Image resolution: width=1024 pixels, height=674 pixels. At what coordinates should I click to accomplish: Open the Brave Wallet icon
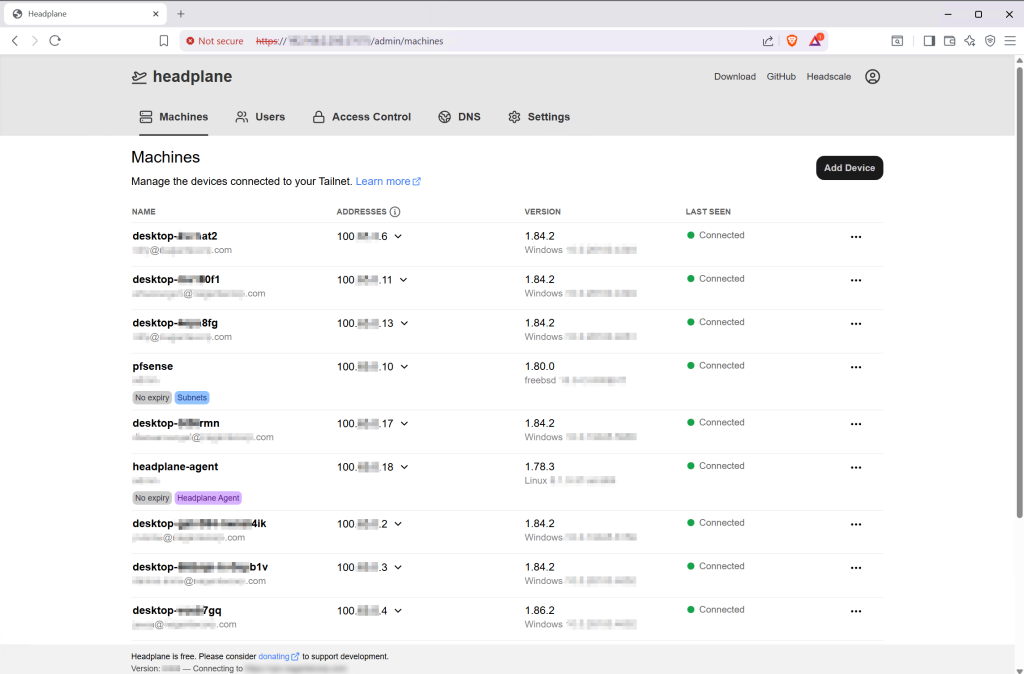point(949,40)
